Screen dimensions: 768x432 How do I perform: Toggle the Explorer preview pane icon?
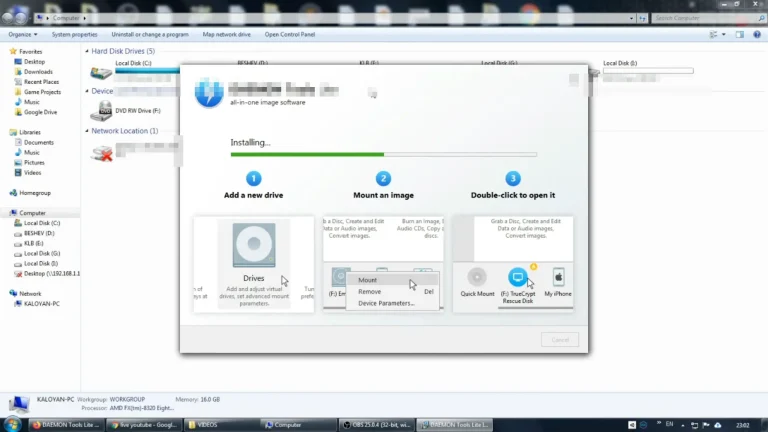click(x=740, y=35)
